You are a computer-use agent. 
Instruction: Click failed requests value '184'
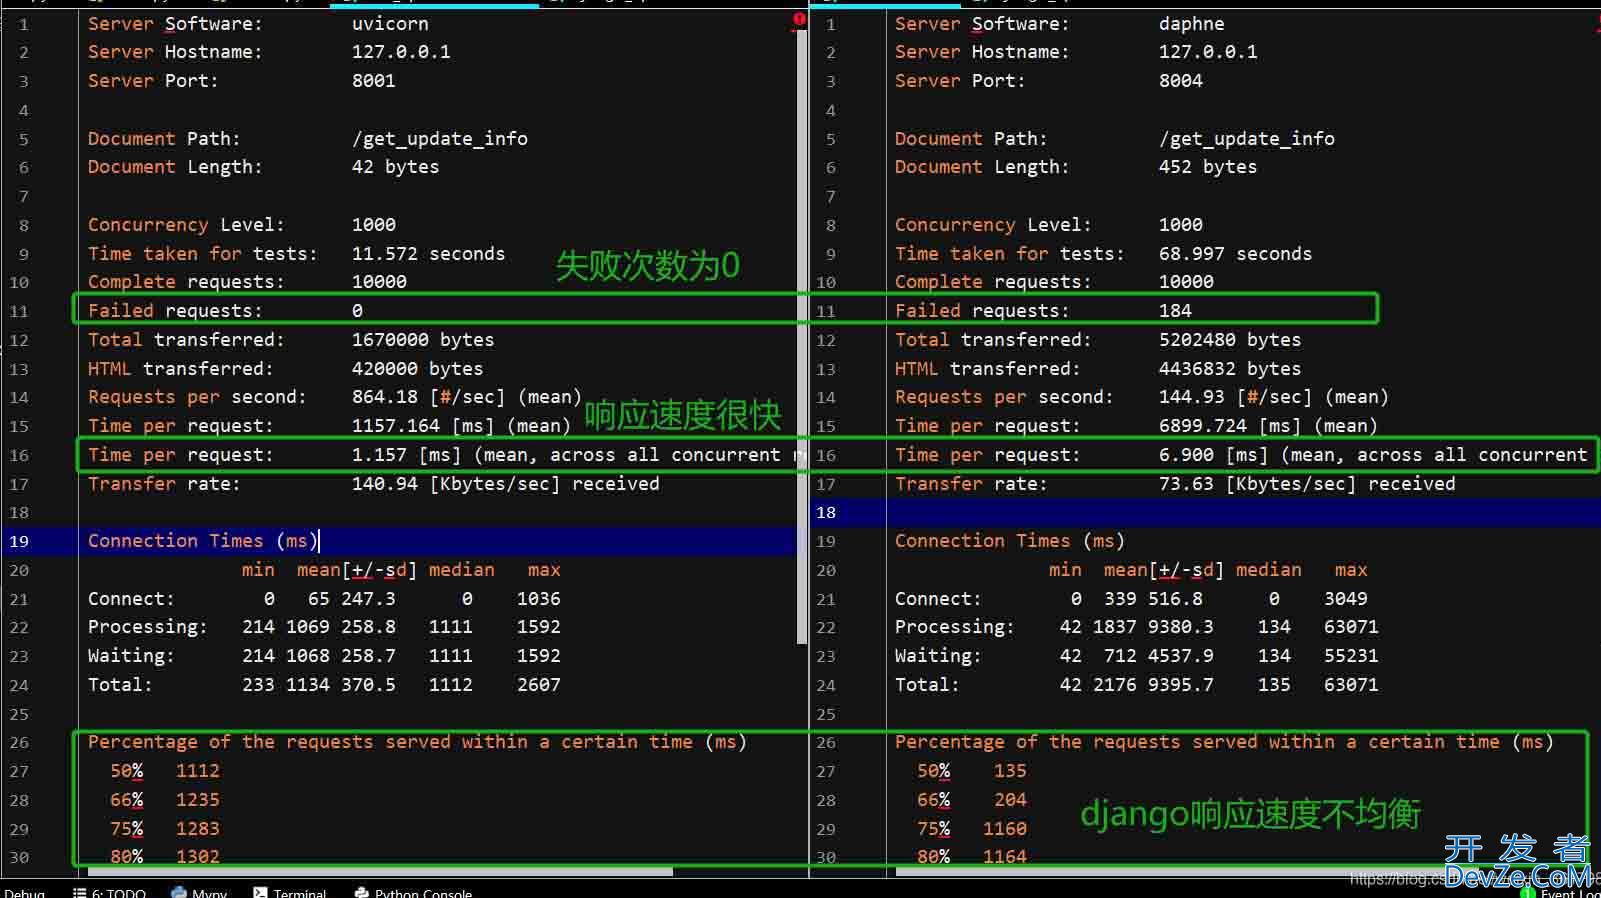point(1175,311)
